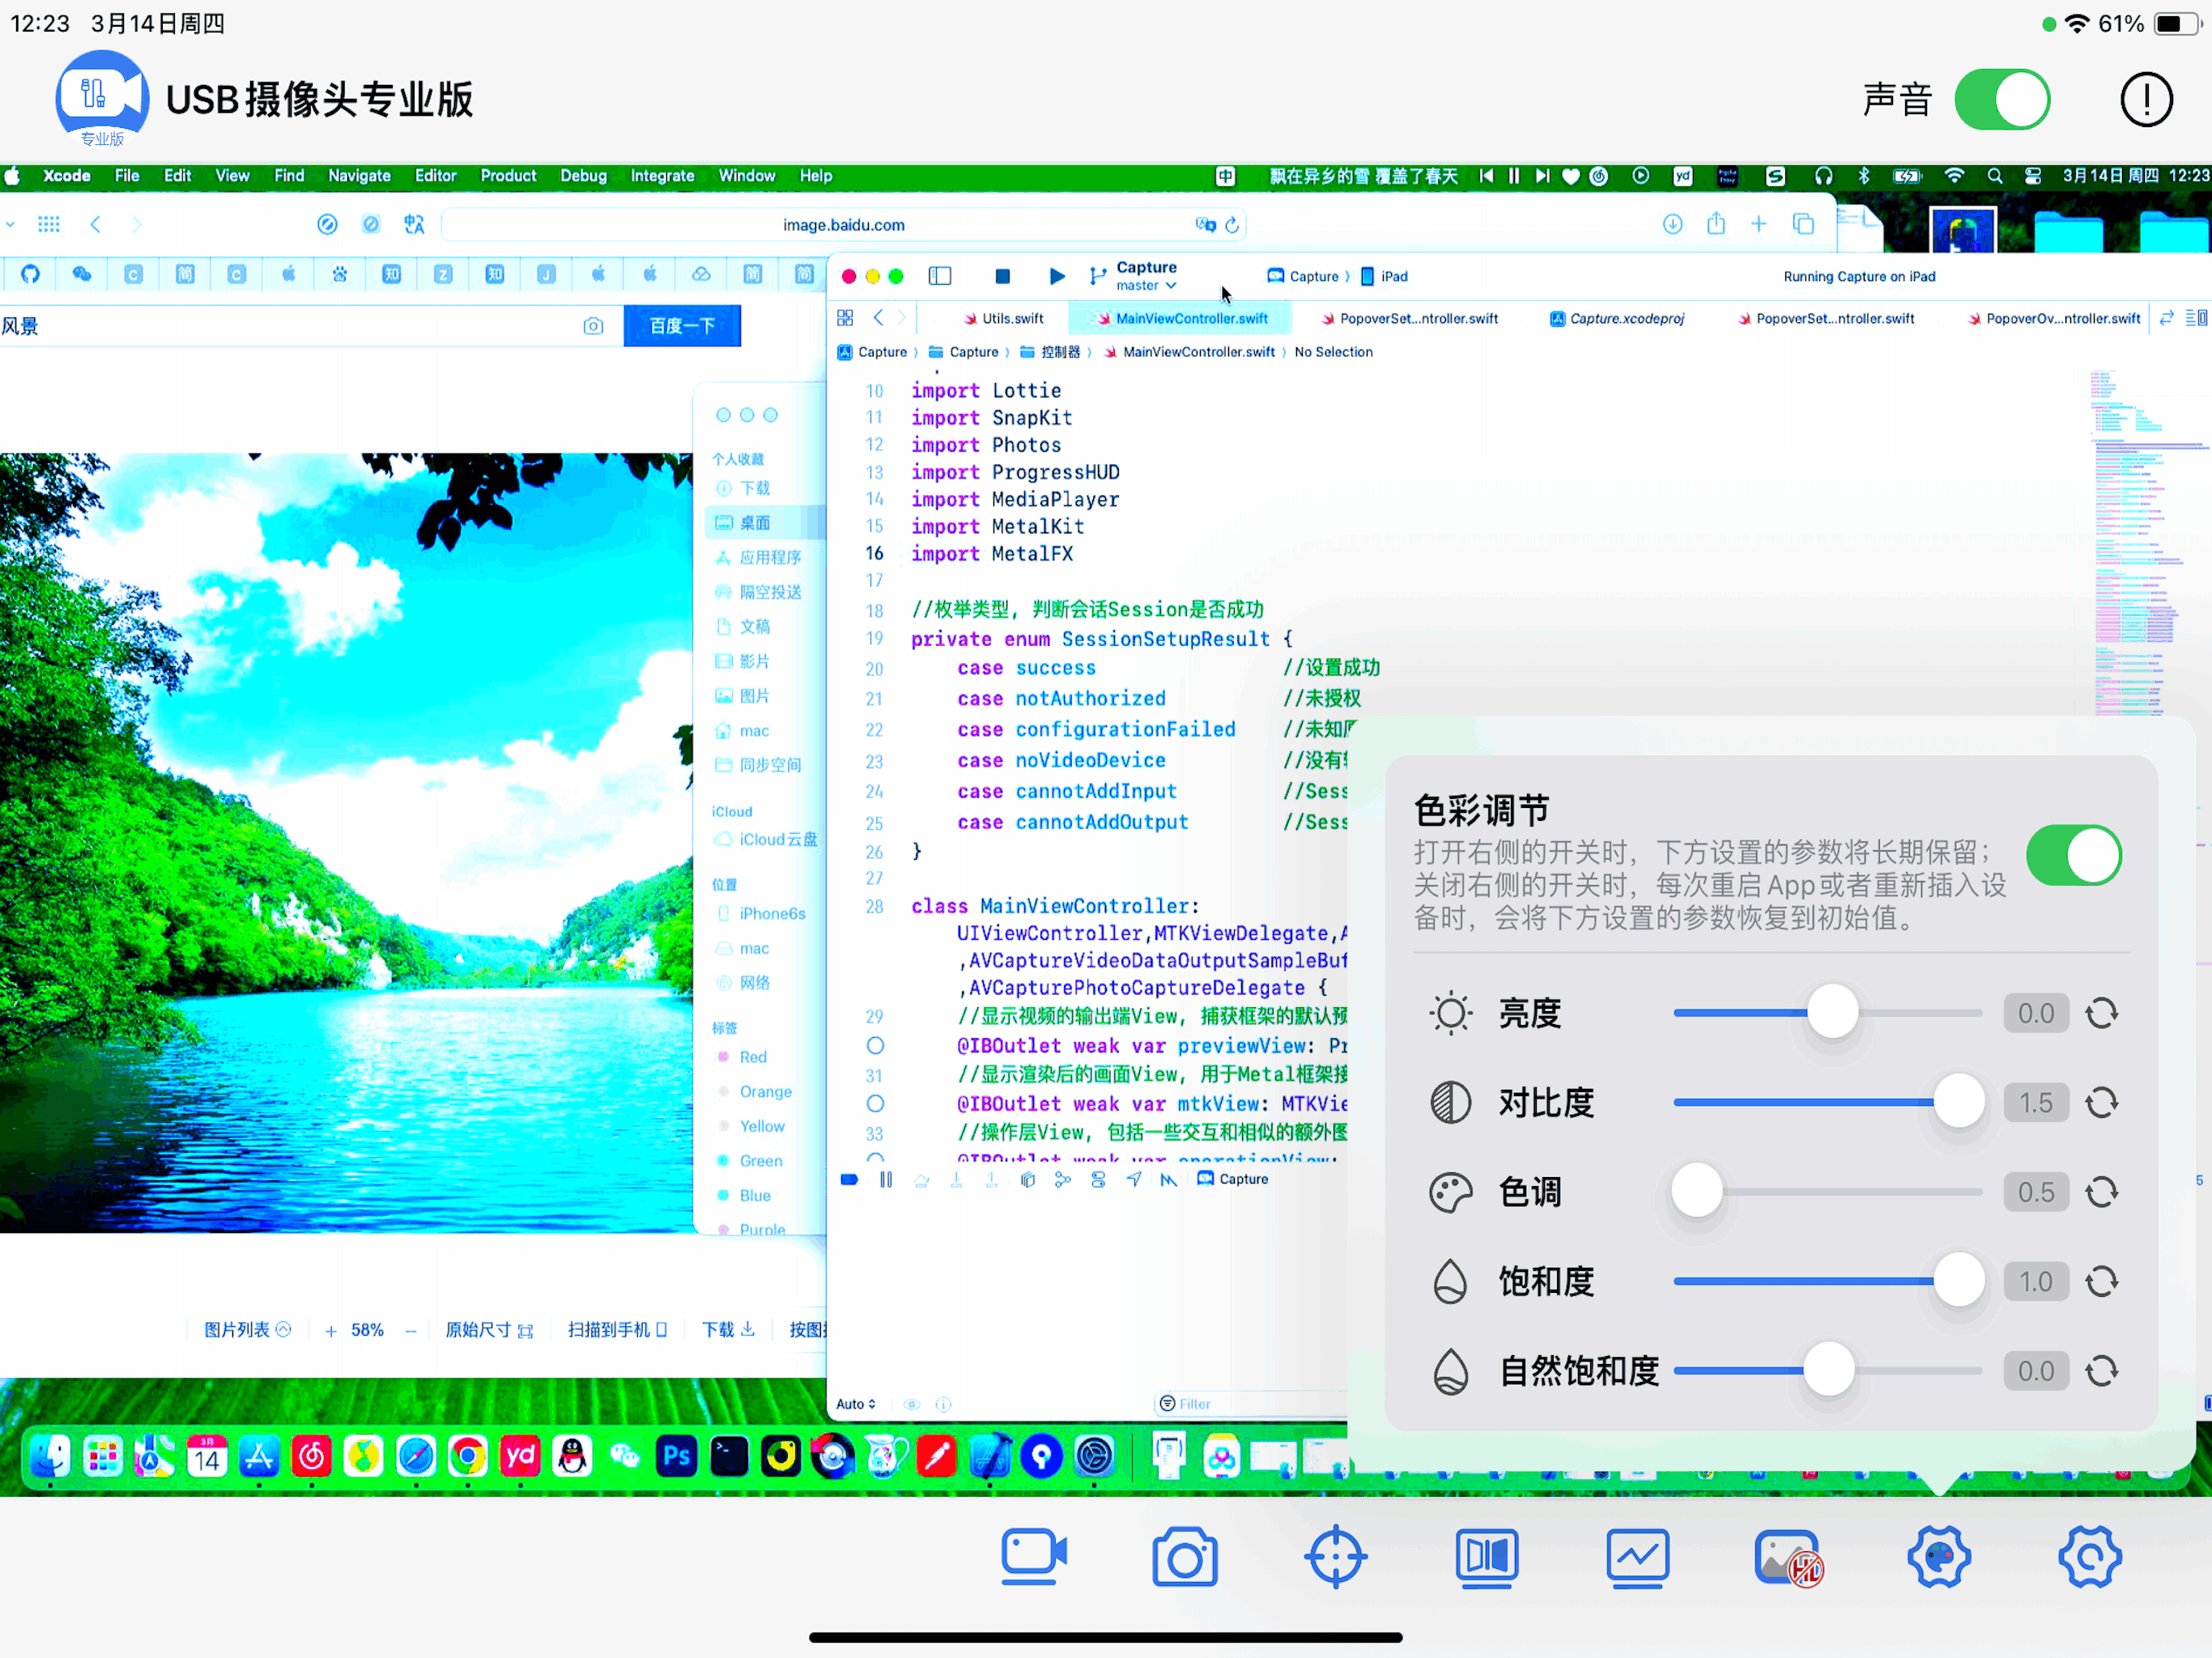Open the Debug menu
The height and width of the screenshot is (1658, 2212).
583,176
